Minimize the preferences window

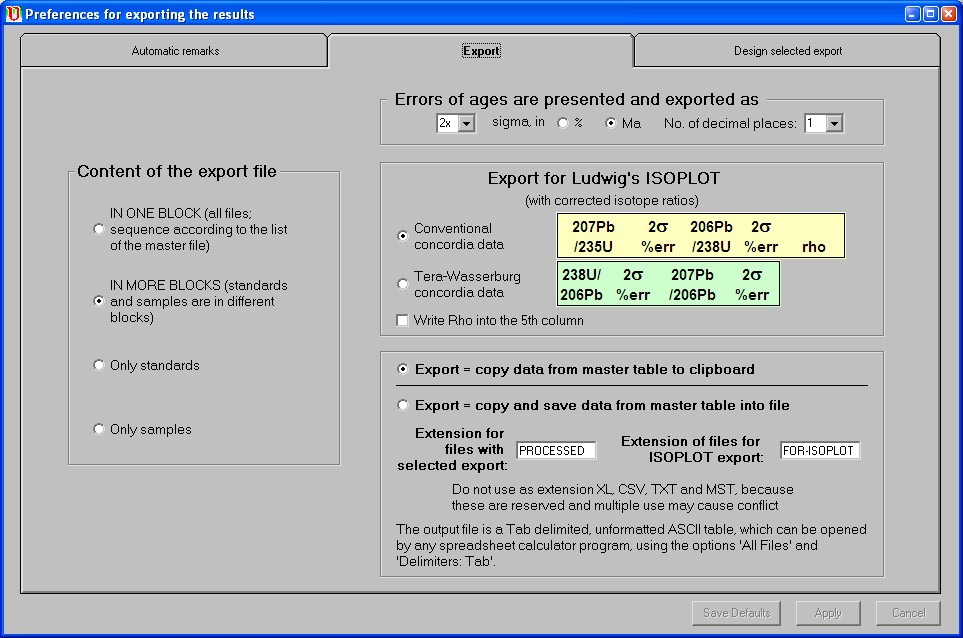[913, 14]
